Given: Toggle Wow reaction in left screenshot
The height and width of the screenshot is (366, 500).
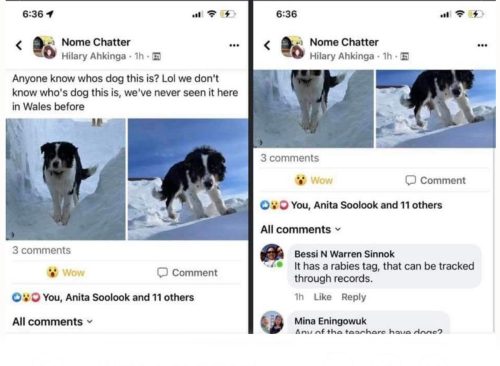Looking at the screenshot, I should pyautogui.click(x=66, y=273).
